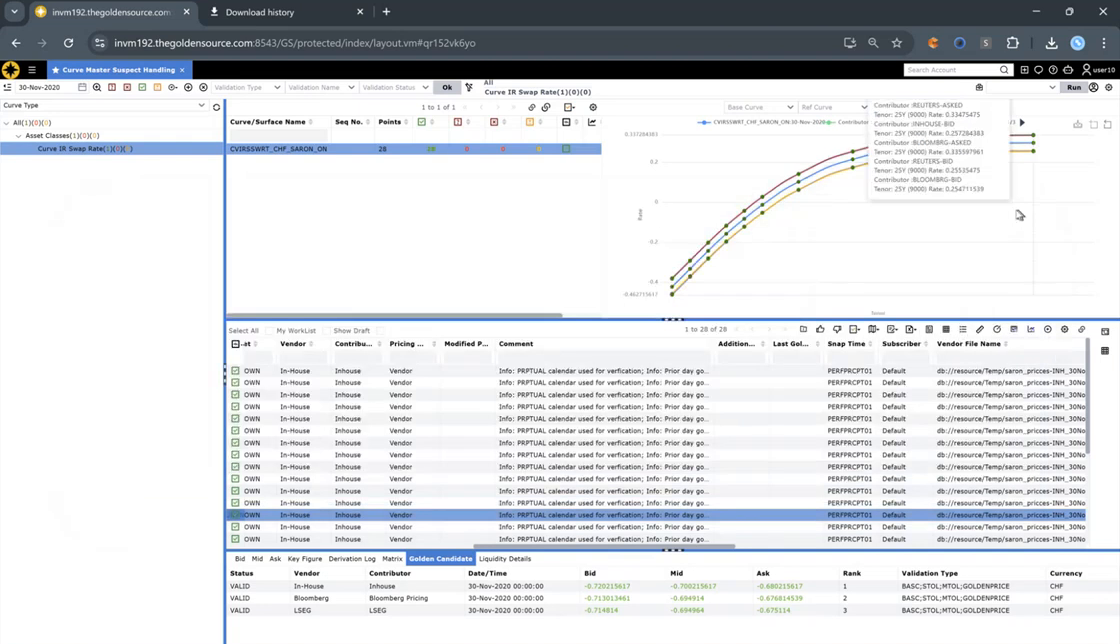1120x644 pixels.
Task: Switch to the Liquidity Details tab
Action: pos(505,559)
